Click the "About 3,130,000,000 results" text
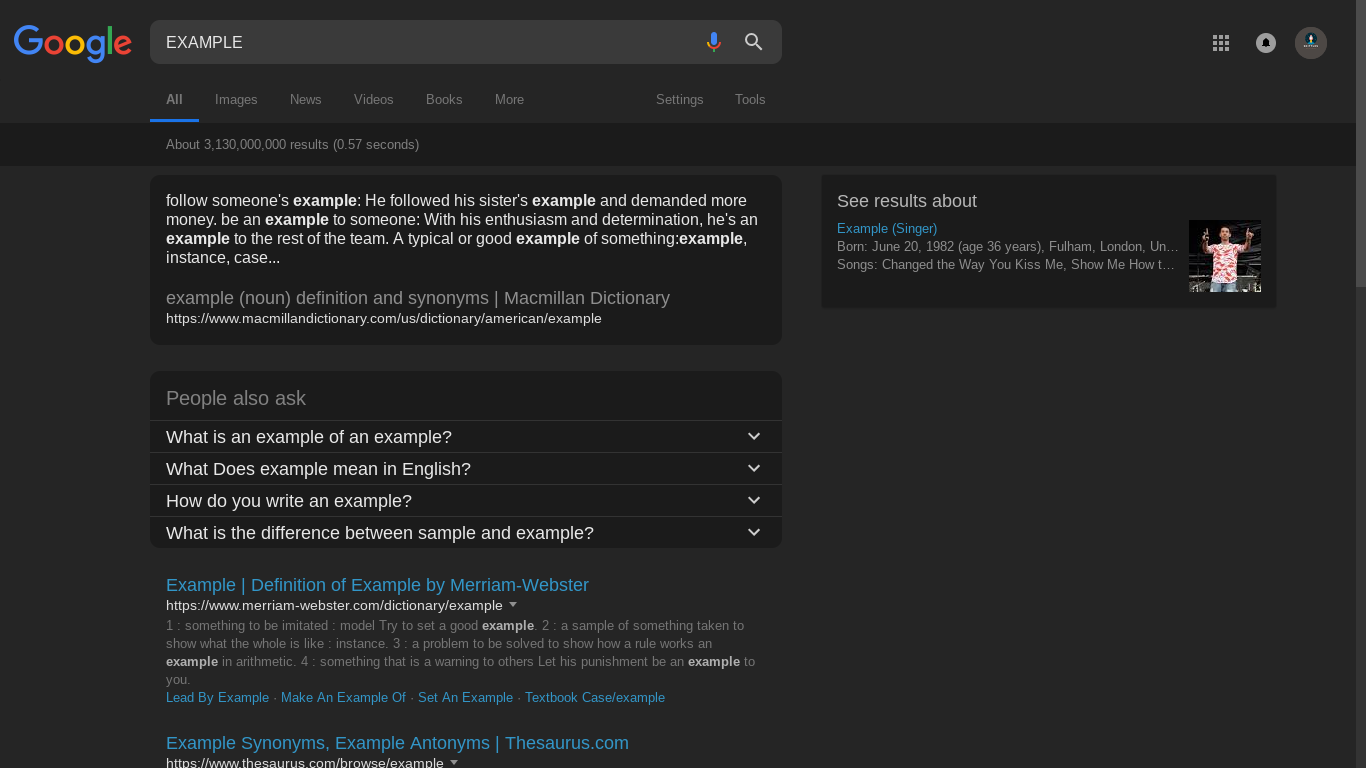The width and height of the screenshot is (1366, 768). [292, 145]
